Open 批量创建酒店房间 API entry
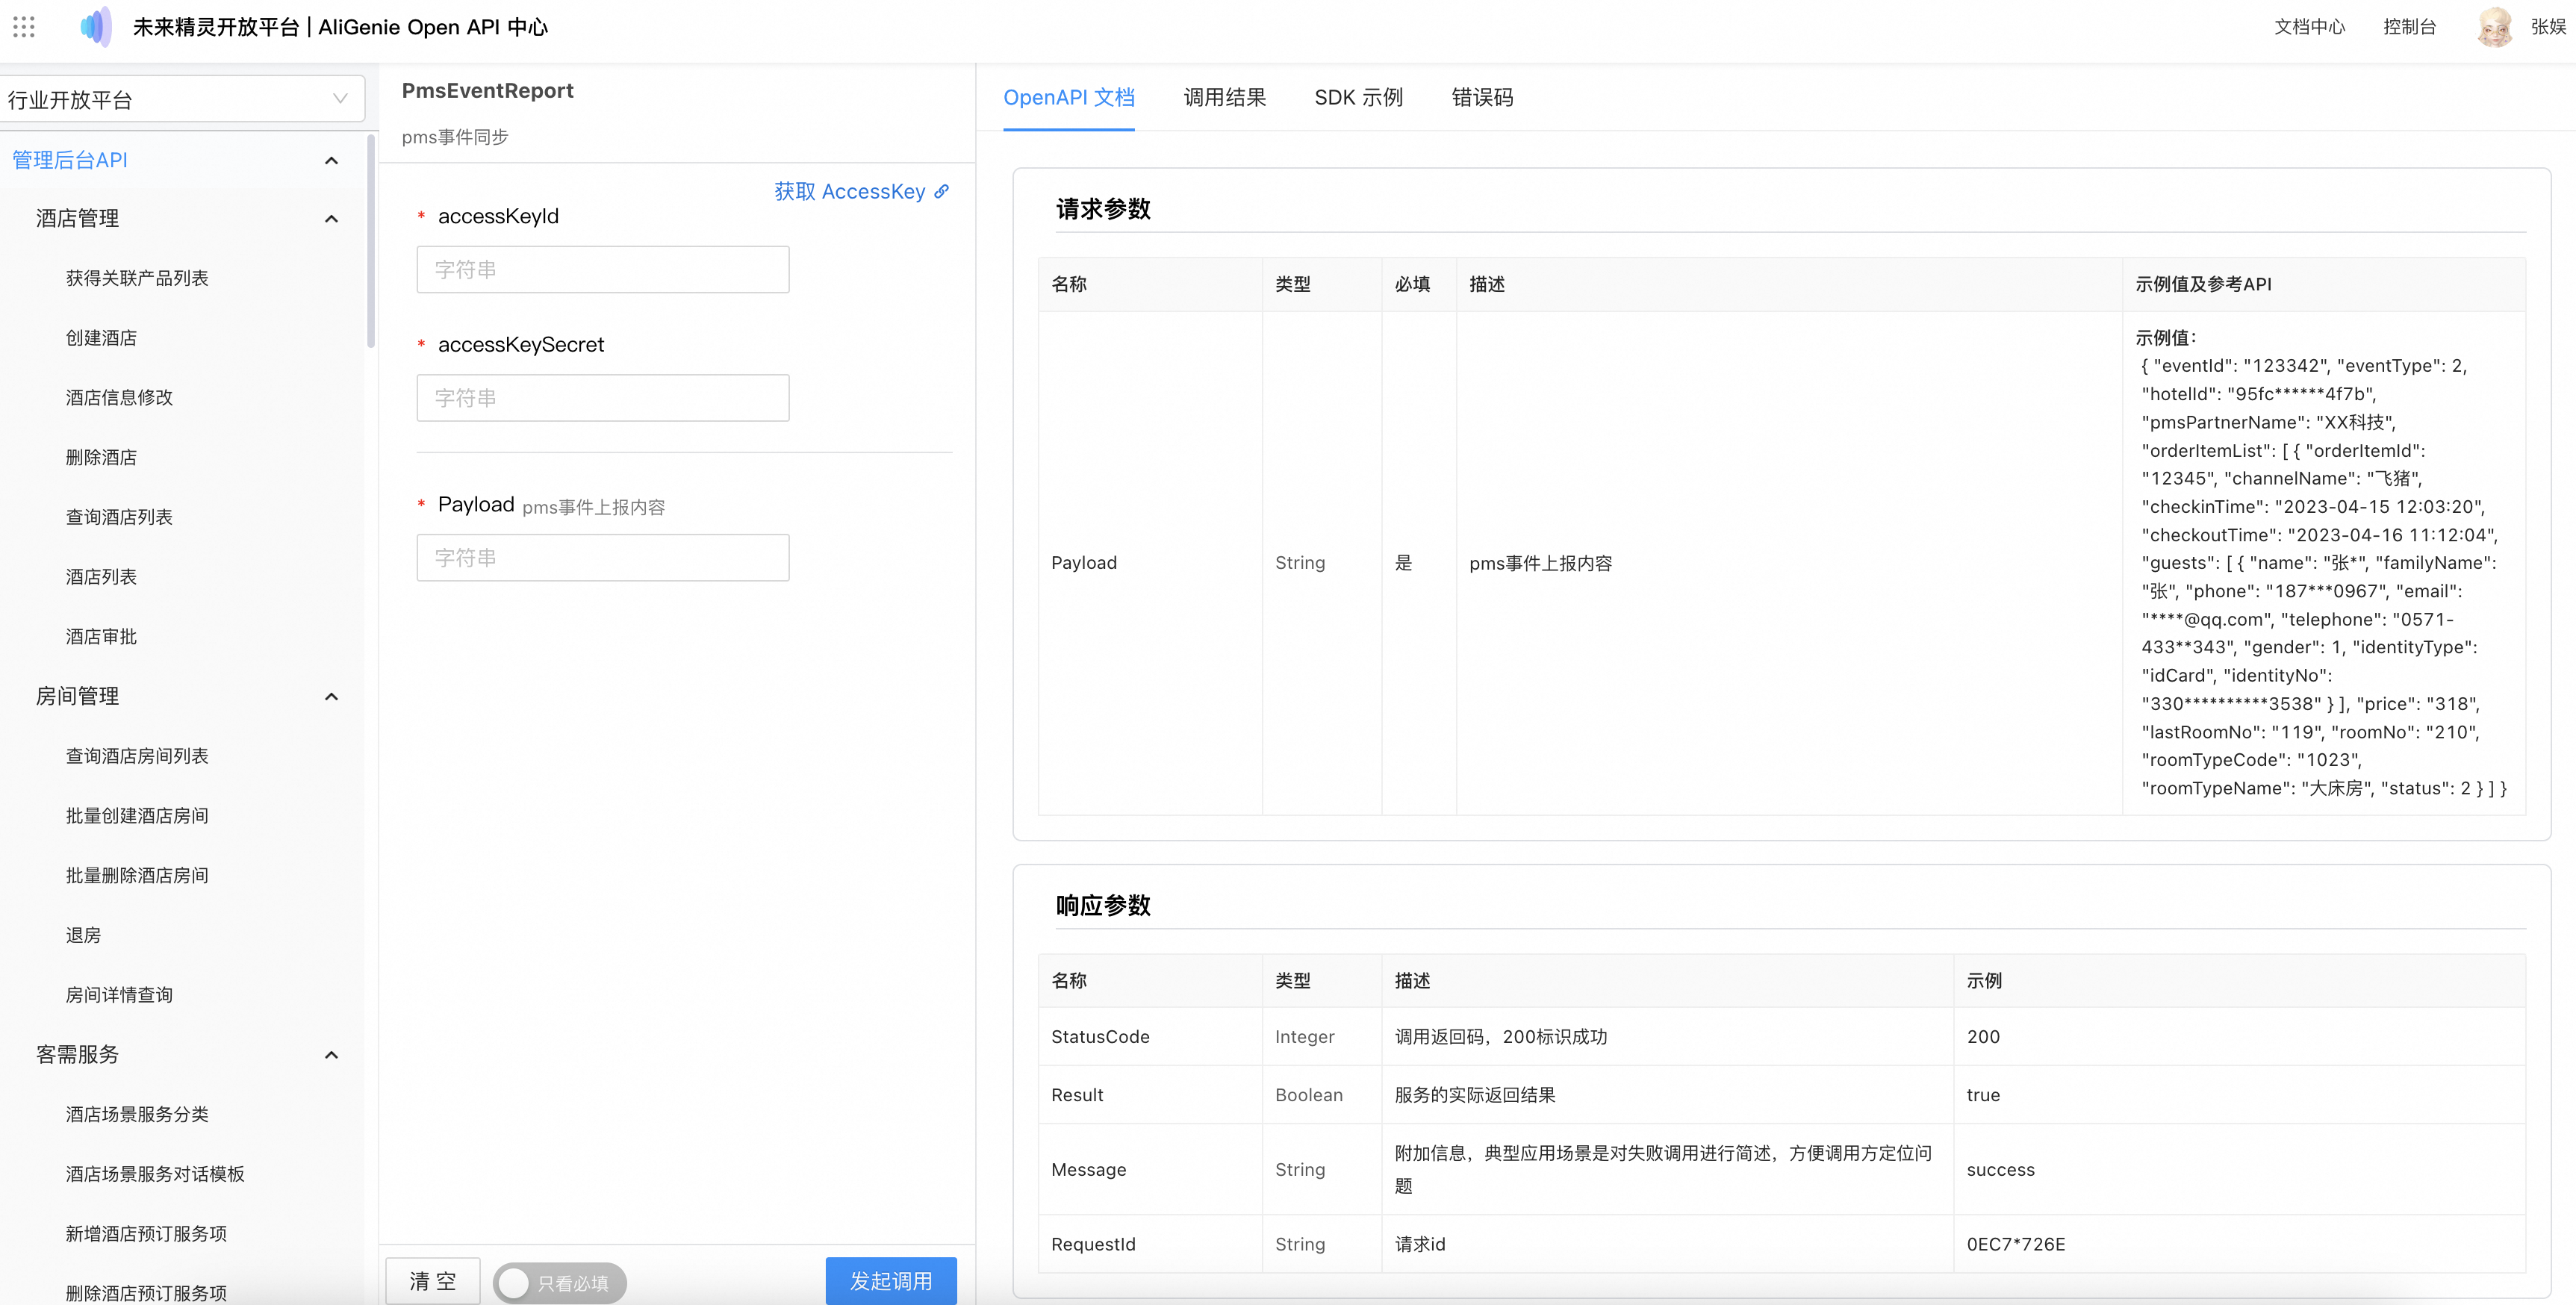Viewport: 2576px width, 1305px height. (x=137, y=815)
